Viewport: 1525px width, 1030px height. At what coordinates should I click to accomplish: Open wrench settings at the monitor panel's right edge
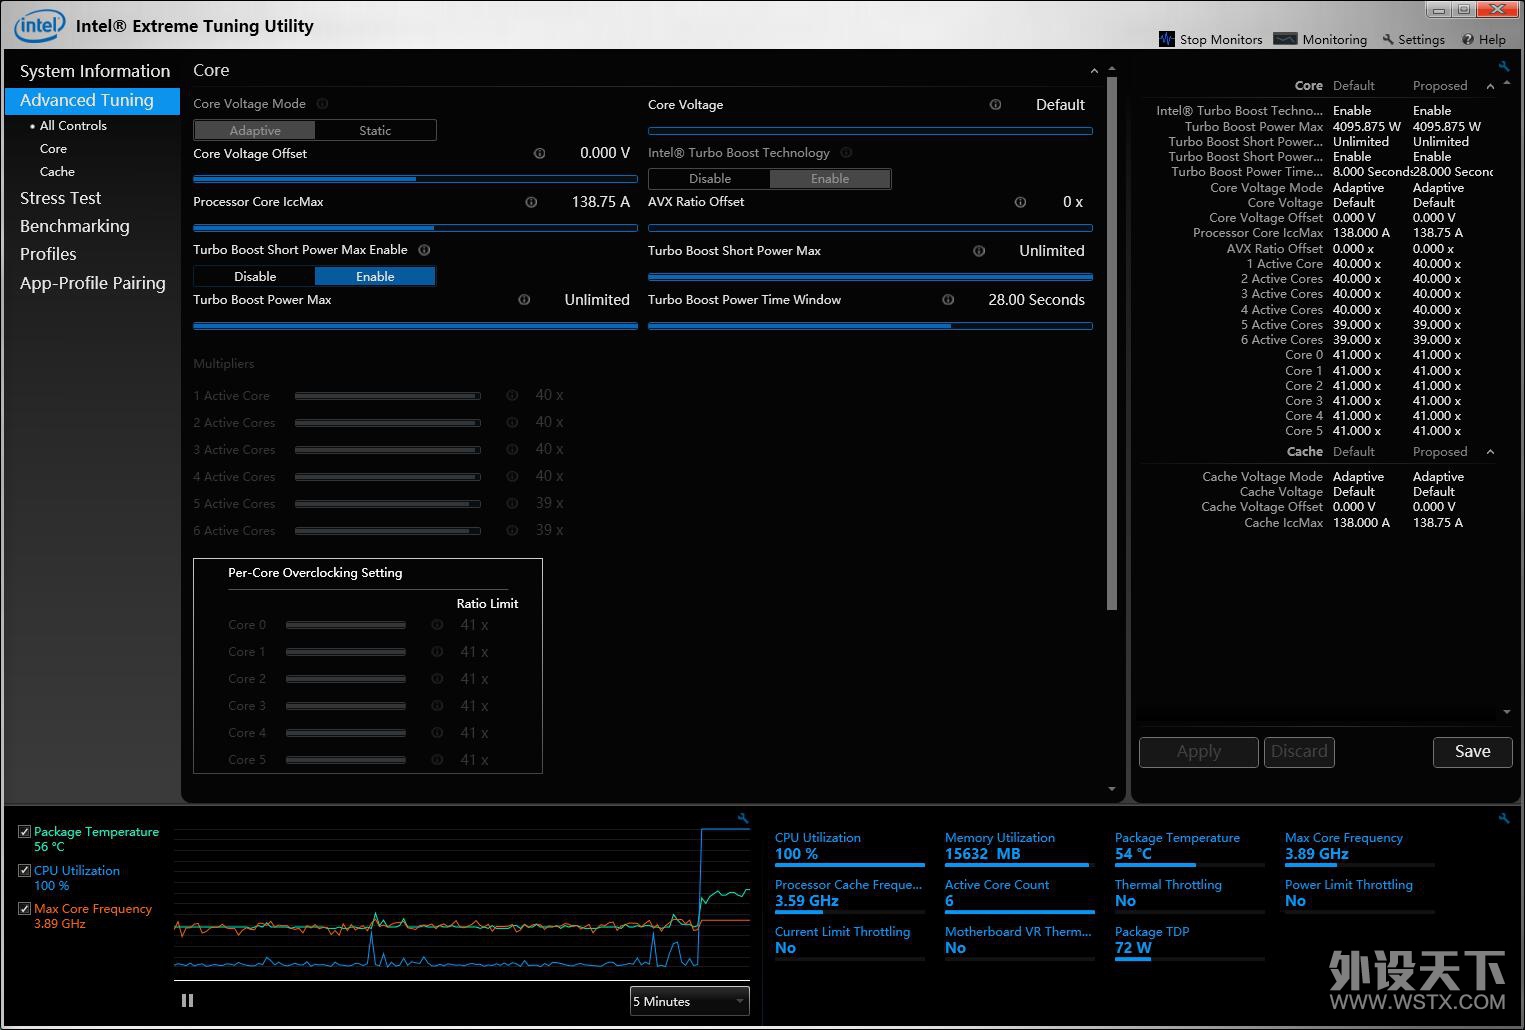tap(1503, 818)
